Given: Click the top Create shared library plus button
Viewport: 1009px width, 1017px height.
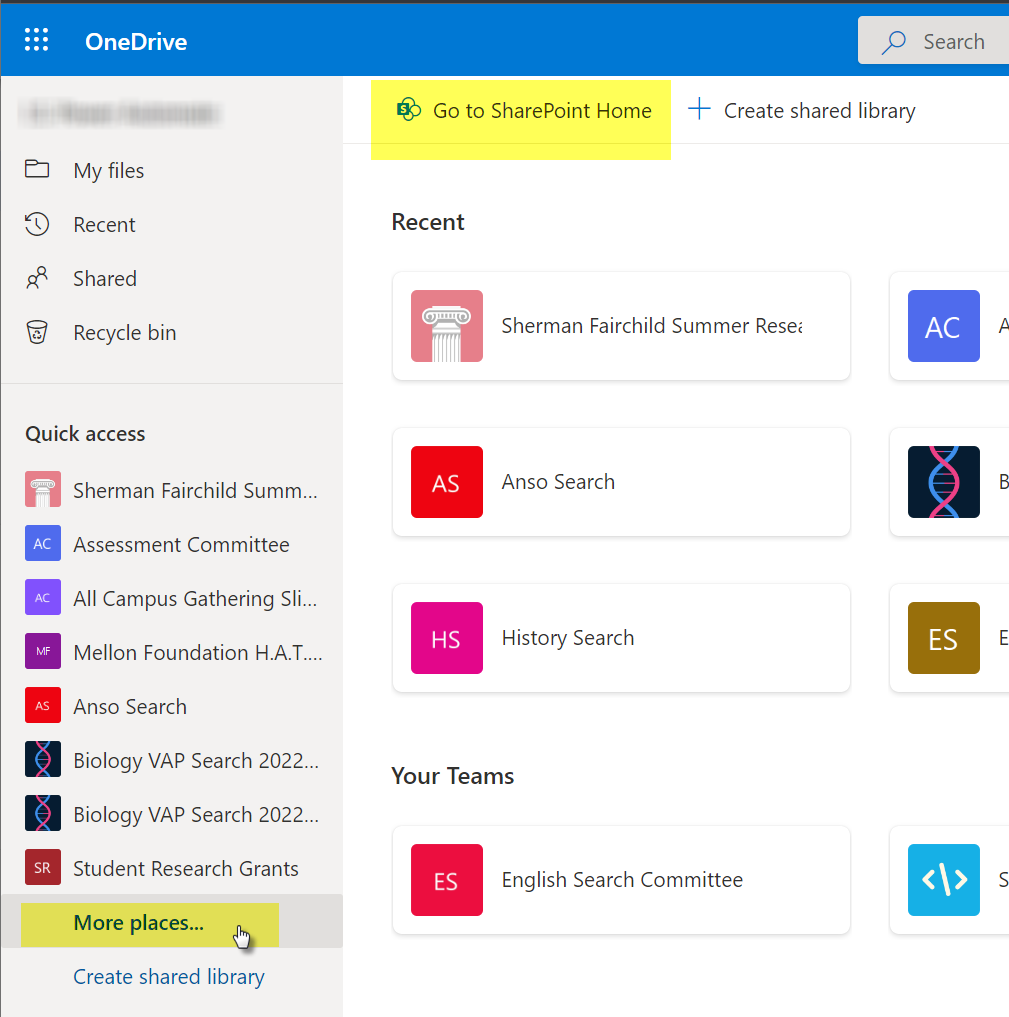Looking at the screenshot, I should point(801,110).
